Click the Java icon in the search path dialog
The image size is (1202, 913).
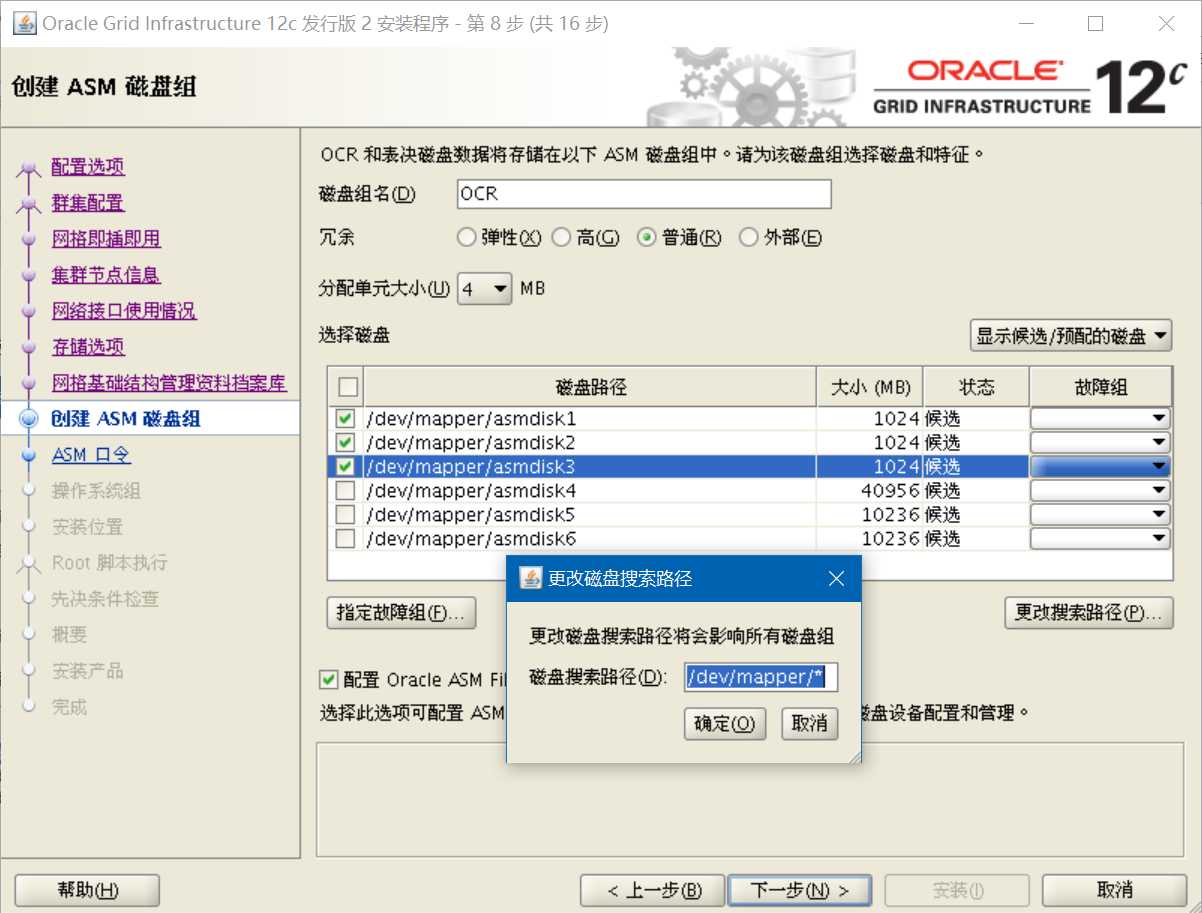click(532, 579)
